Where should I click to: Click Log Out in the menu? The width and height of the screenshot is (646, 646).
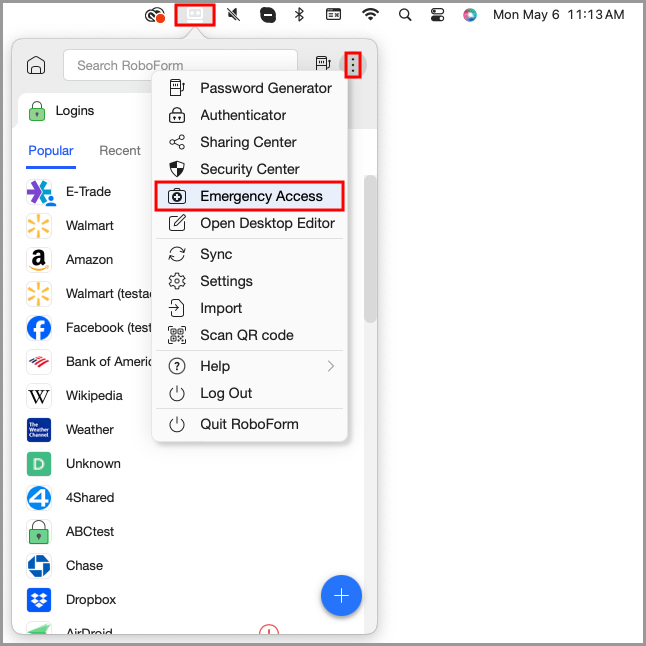click(250, 393)
